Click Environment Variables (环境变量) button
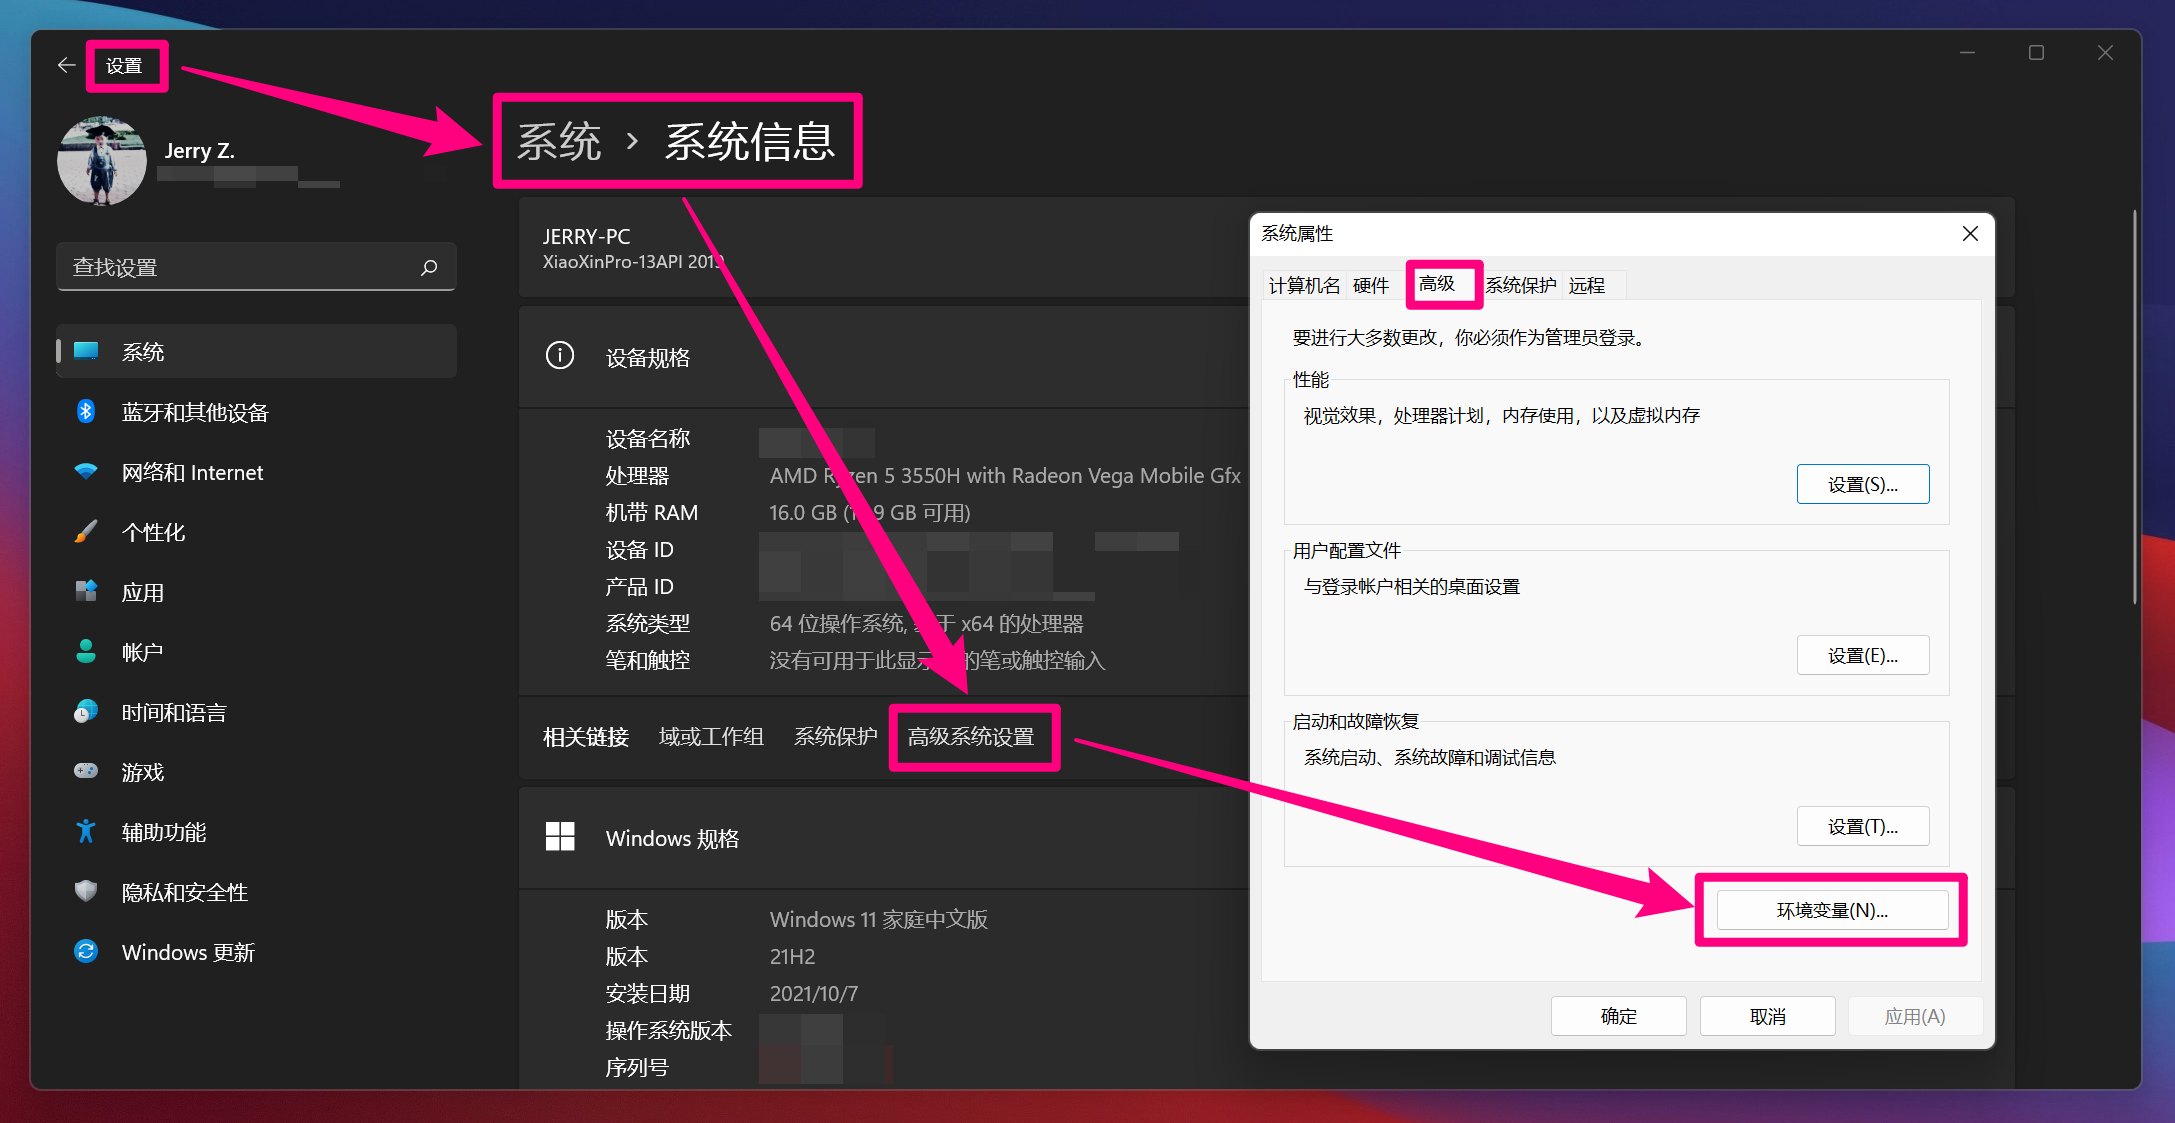Image resolution: width=2175 pixels, height=1123 pixels. [x=1831, y=910]
